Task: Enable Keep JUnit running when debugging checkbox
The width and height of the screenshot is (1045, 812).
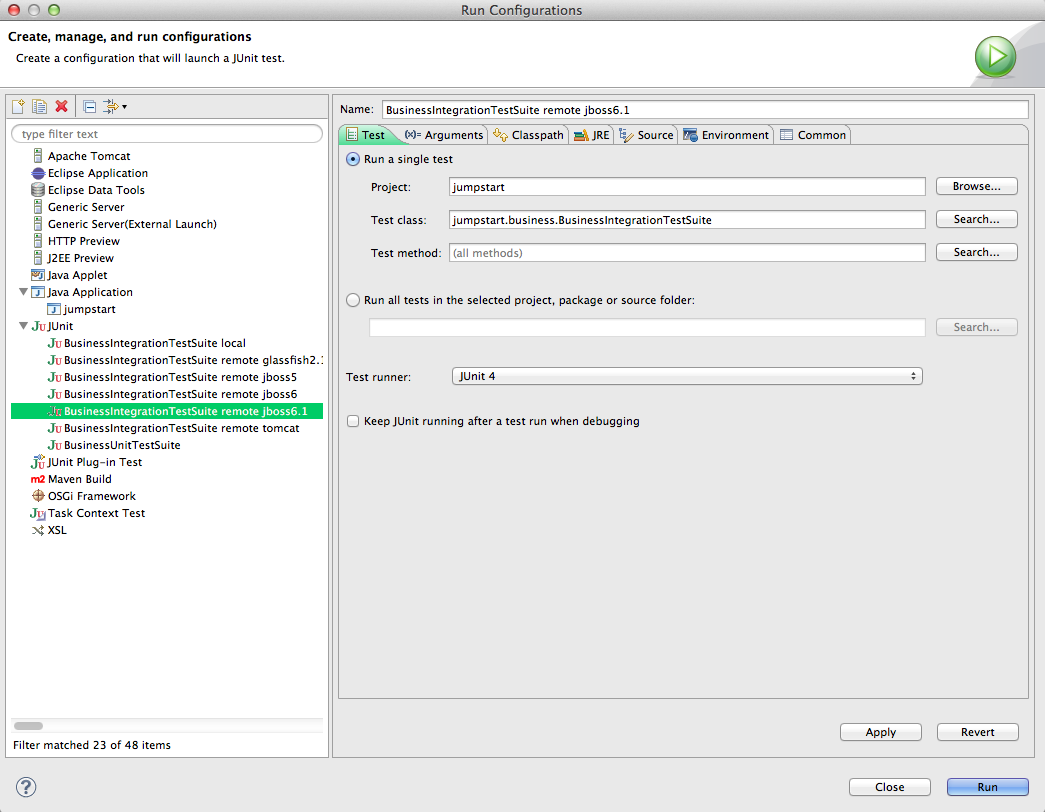Action: point(352,421)
